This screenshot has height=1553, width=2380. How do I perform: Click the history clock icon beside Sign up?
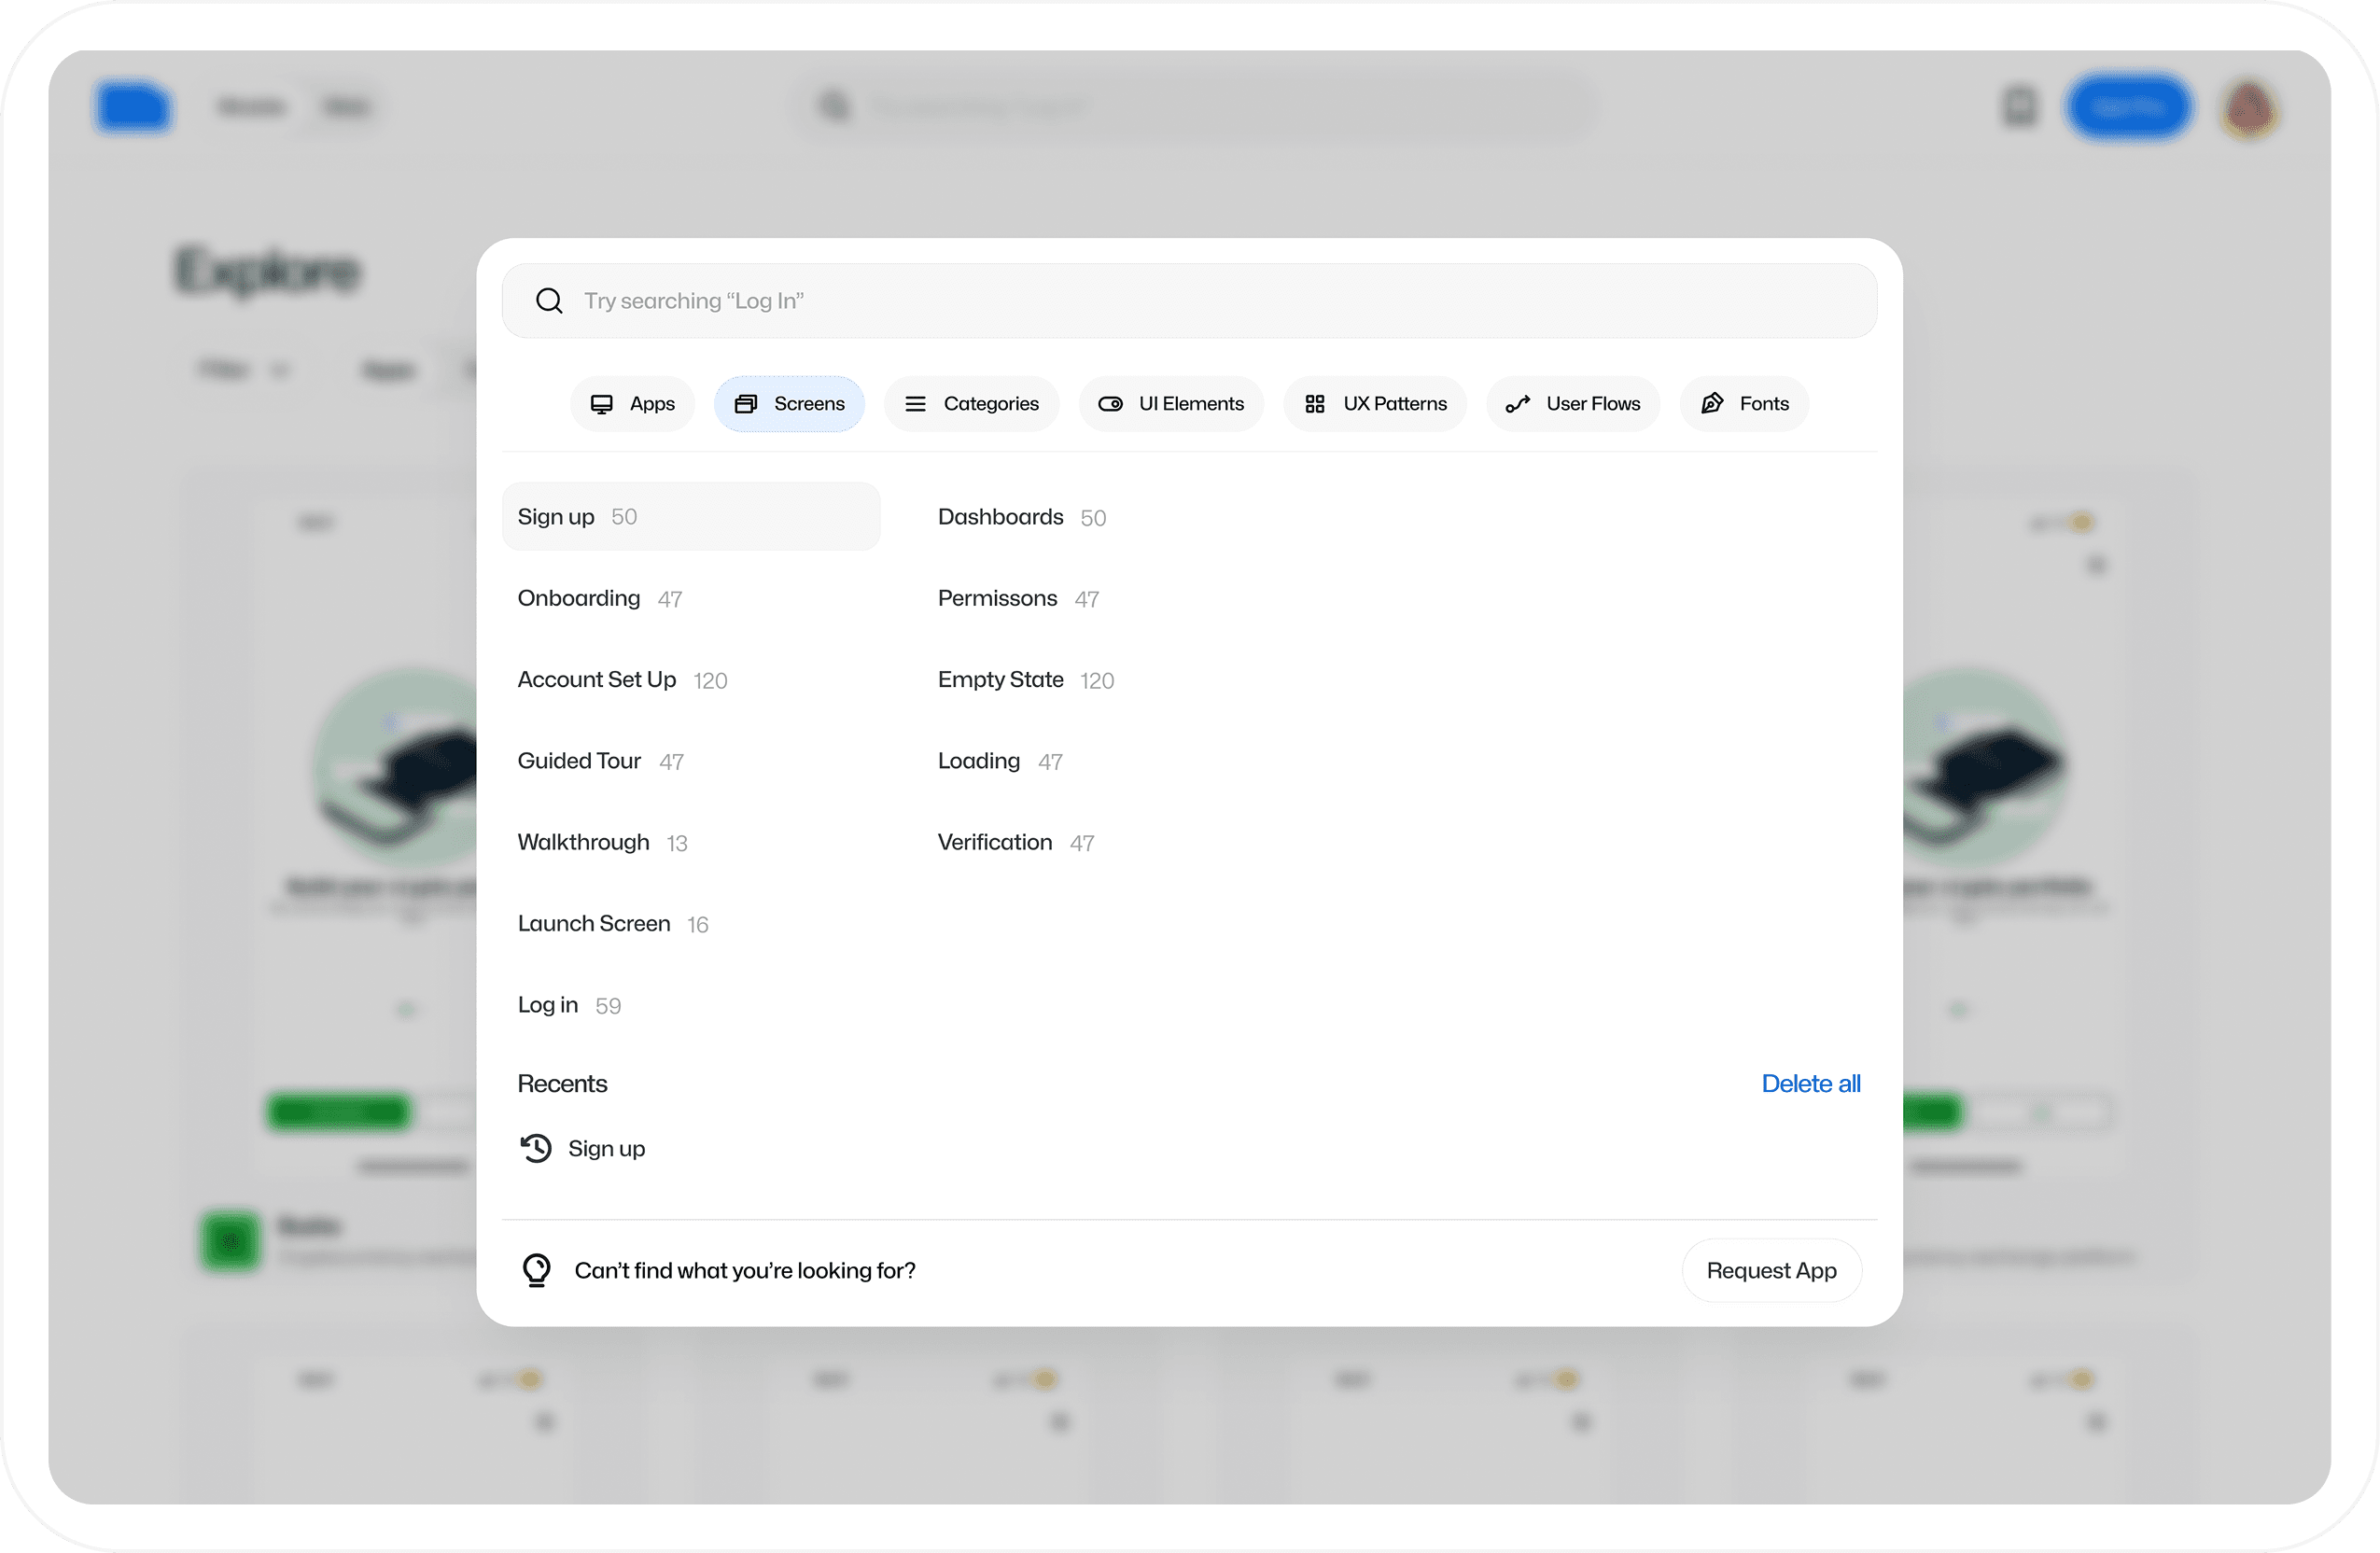[536, 1148]
